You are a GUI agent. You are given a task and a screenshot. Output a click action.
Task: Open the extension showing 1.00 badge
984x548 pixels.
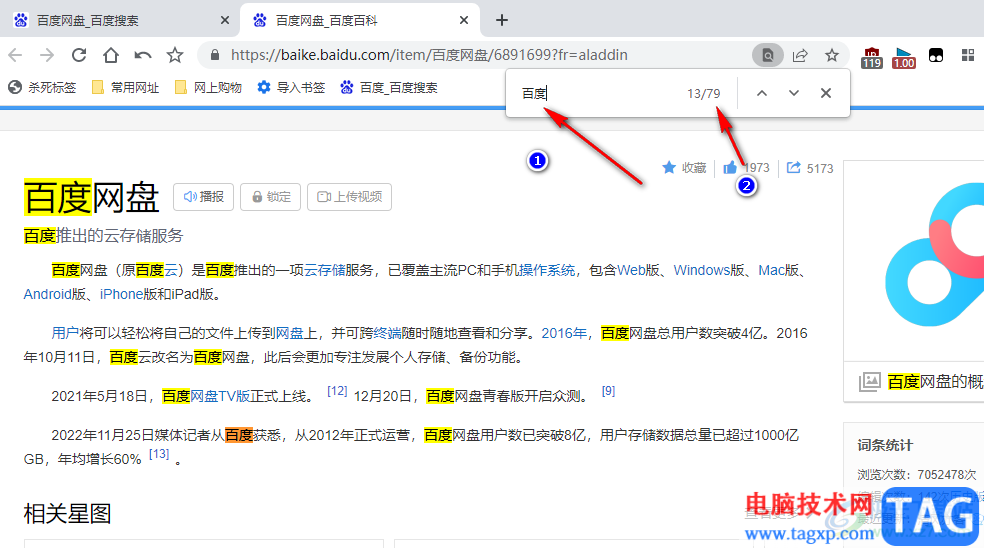pos(904,57)
